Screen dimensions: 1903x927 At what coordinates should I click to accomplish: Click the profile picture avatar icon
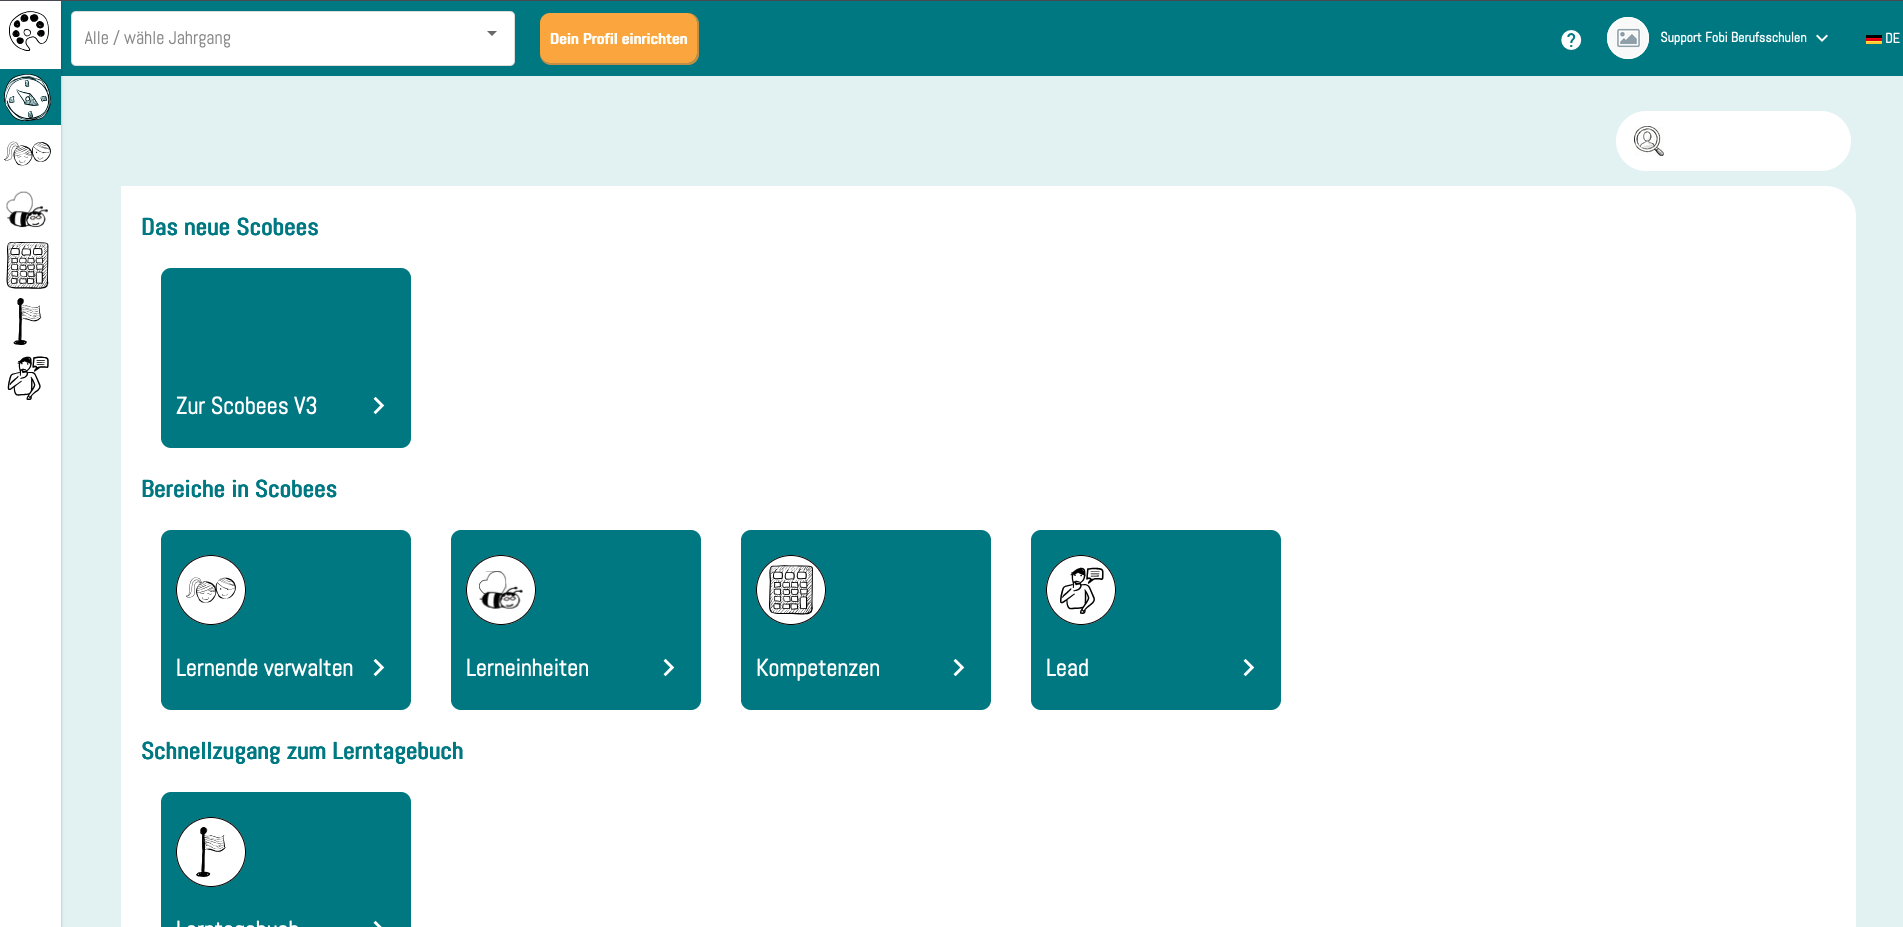click(x=1627, y=38)
